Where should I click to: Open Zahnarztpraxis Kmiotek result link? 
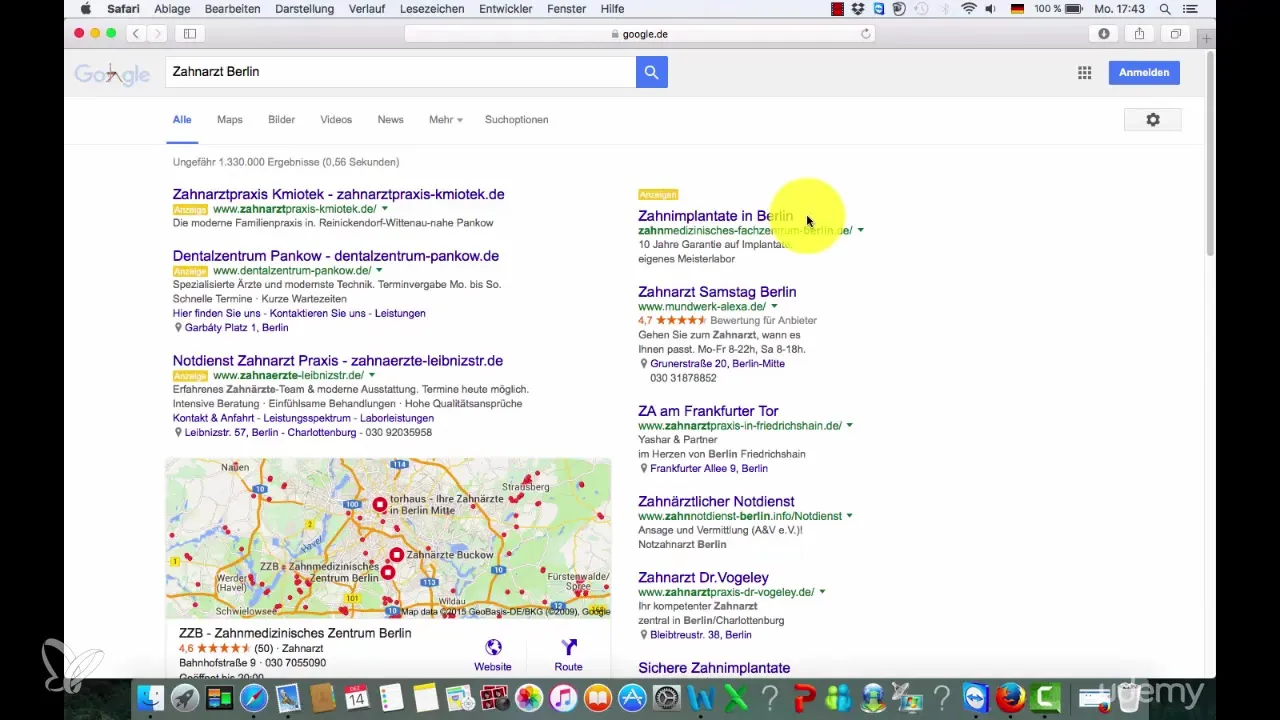click(x=338, y=194)
